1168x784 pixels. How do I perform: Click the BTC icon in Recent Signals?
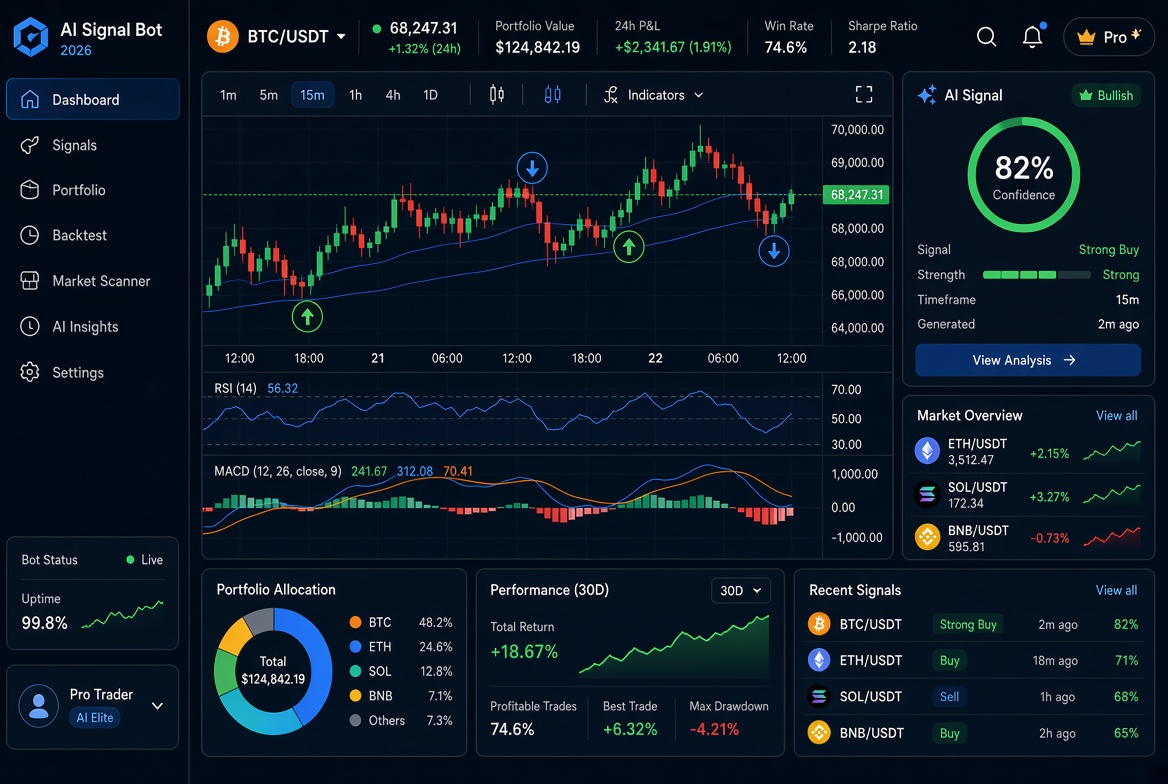(819, 624)
